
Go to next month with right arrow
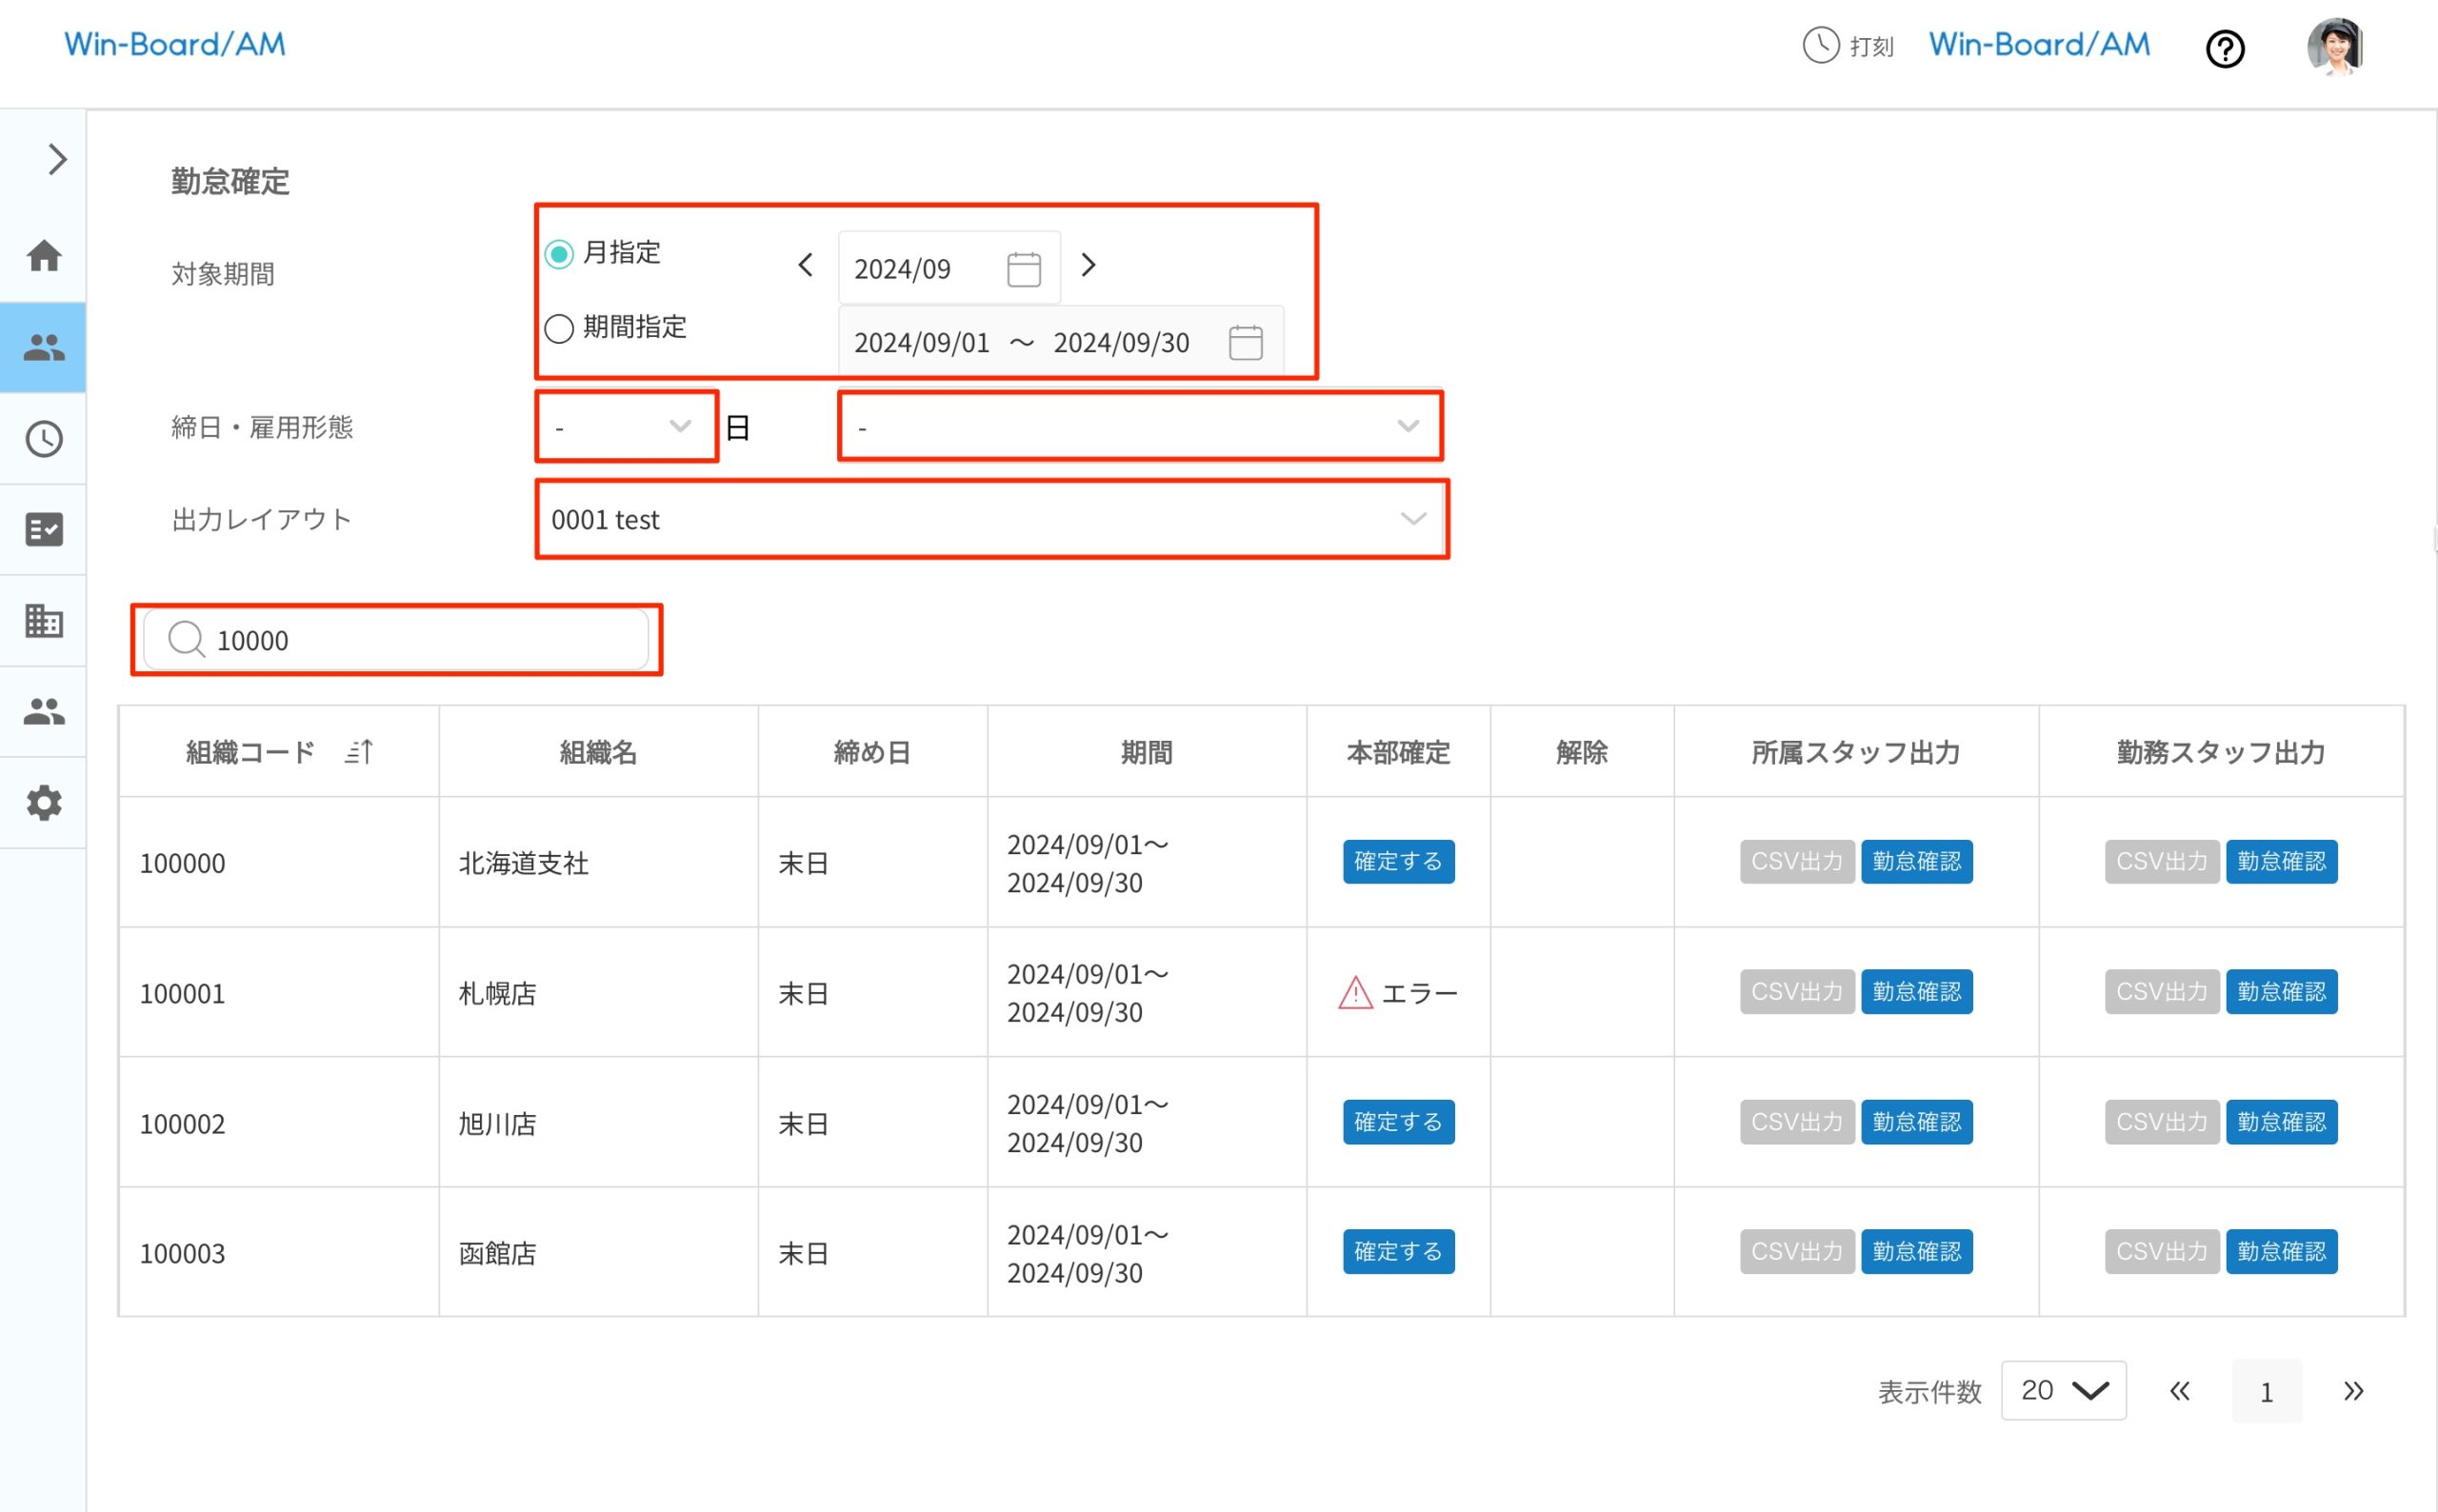pos(1089,265)
